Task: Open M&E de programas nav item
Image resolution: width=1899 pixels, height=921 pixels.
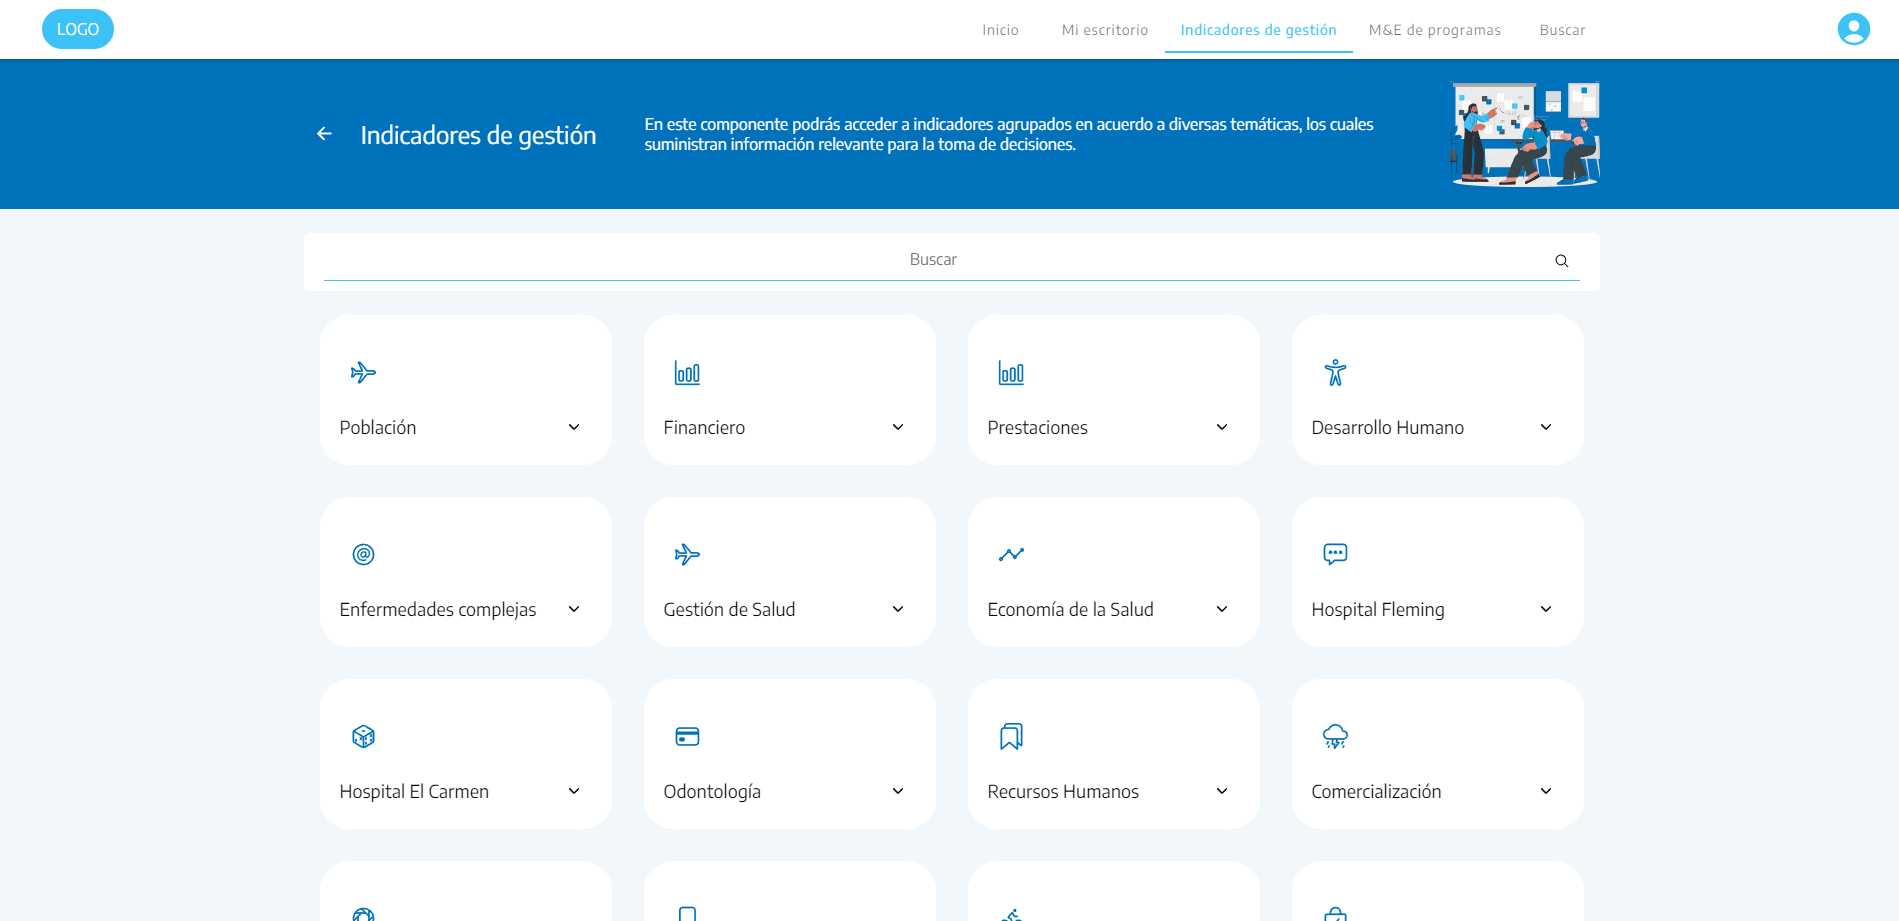Action: [1435, 30]
